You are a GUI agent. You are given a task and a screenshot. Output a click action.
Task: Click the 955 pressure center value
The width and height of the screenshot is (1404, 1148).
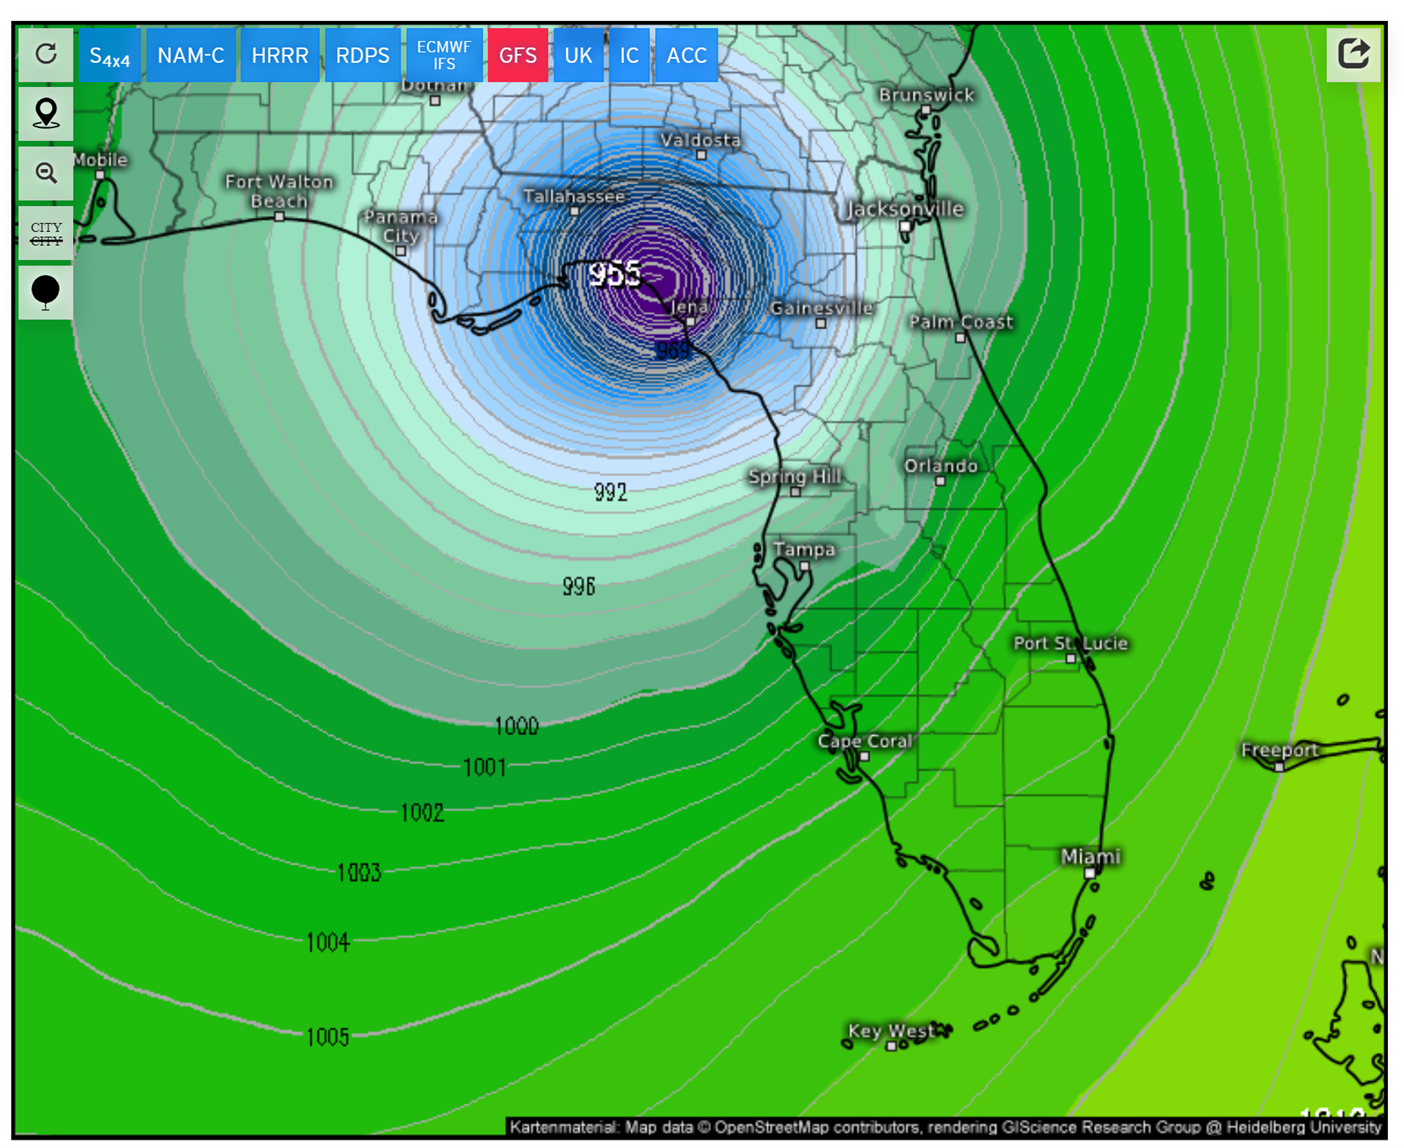615,274
